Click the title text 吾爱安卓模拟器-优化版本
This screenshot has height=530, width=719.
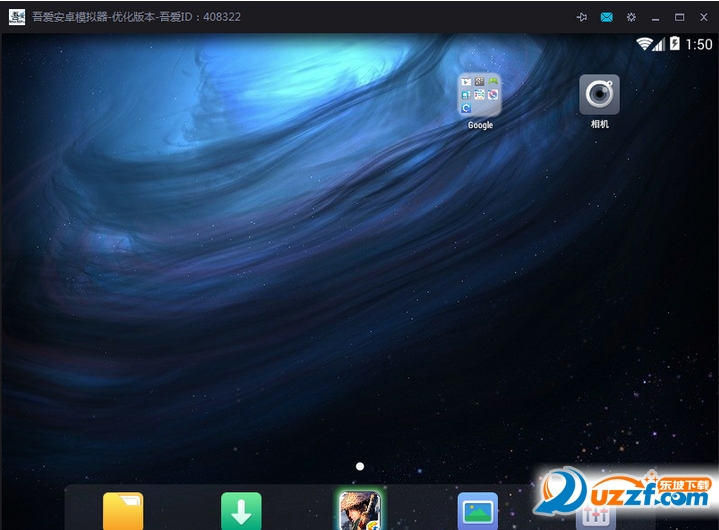click(x=93, y=17)
